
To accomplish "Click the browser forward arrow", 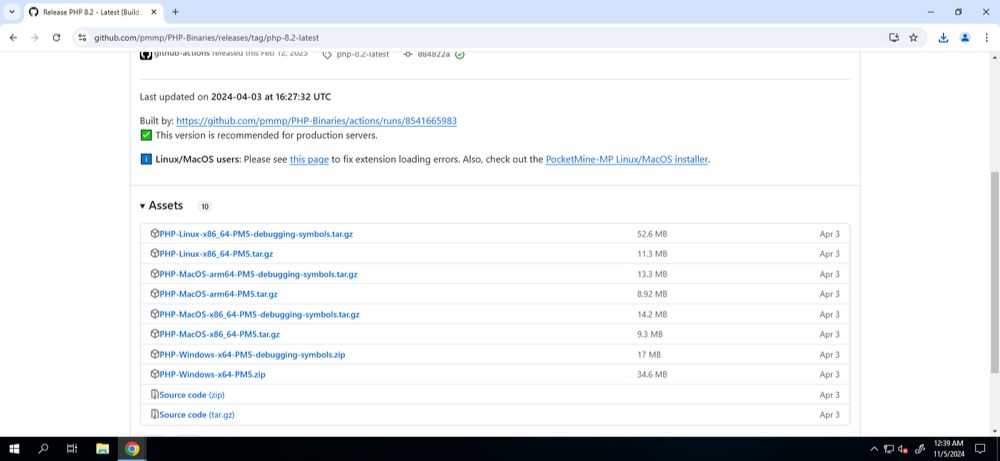I will point(34,38).
